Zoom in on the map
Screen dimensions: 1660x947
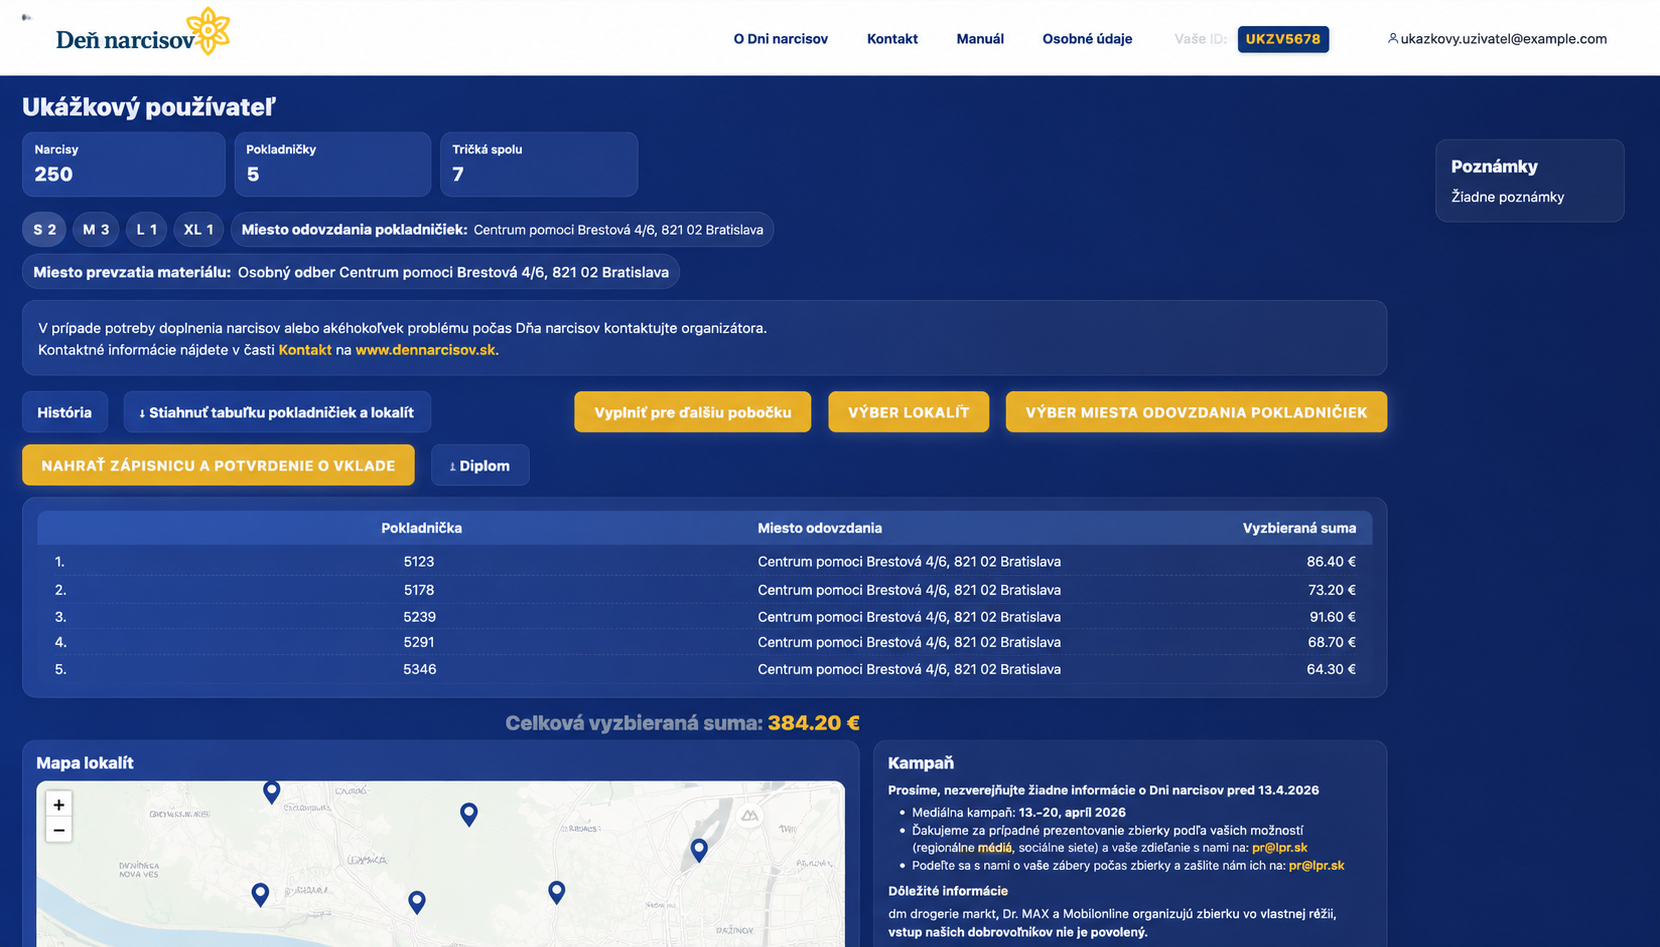click(x=59, y=804)
